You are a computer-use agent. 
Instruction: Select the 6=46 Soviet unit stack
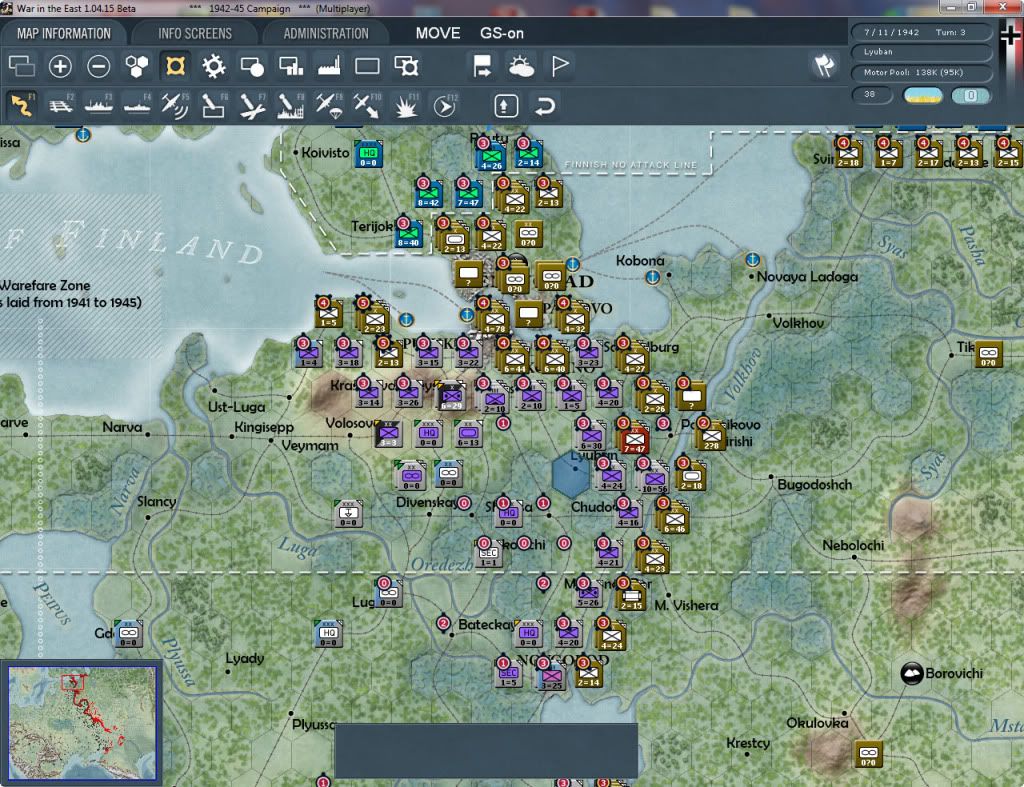click(x=674, y=519)
